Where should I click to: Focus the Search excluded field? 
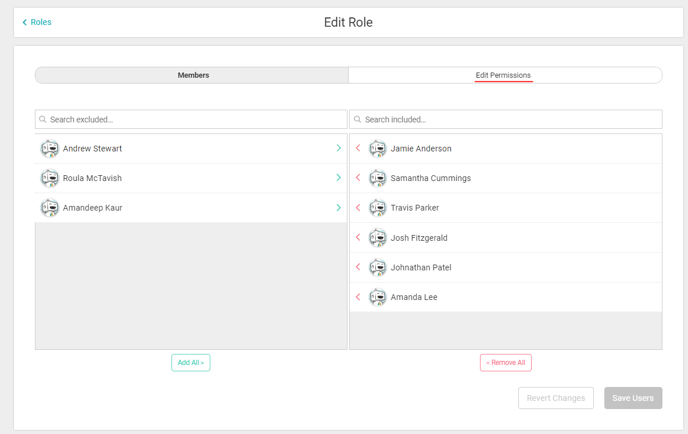coord(191,119)
